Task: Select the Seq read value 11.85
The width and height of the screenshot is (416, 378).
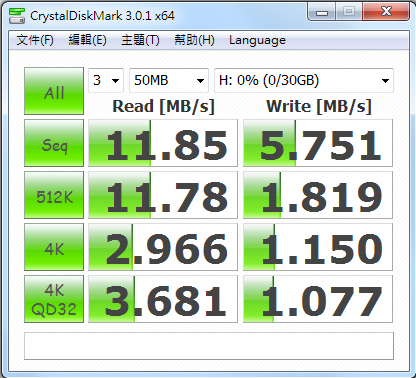Action: (x=163, y=143)
